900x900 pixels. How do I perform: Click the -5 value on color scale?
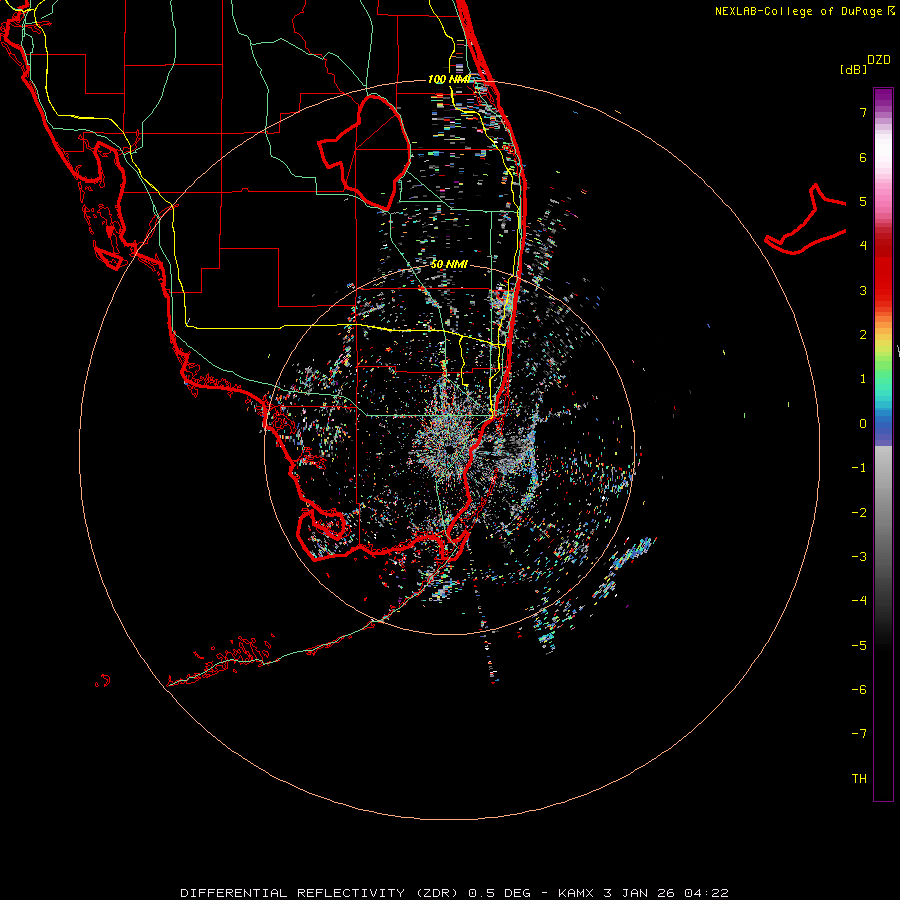[x=859, y=646]
